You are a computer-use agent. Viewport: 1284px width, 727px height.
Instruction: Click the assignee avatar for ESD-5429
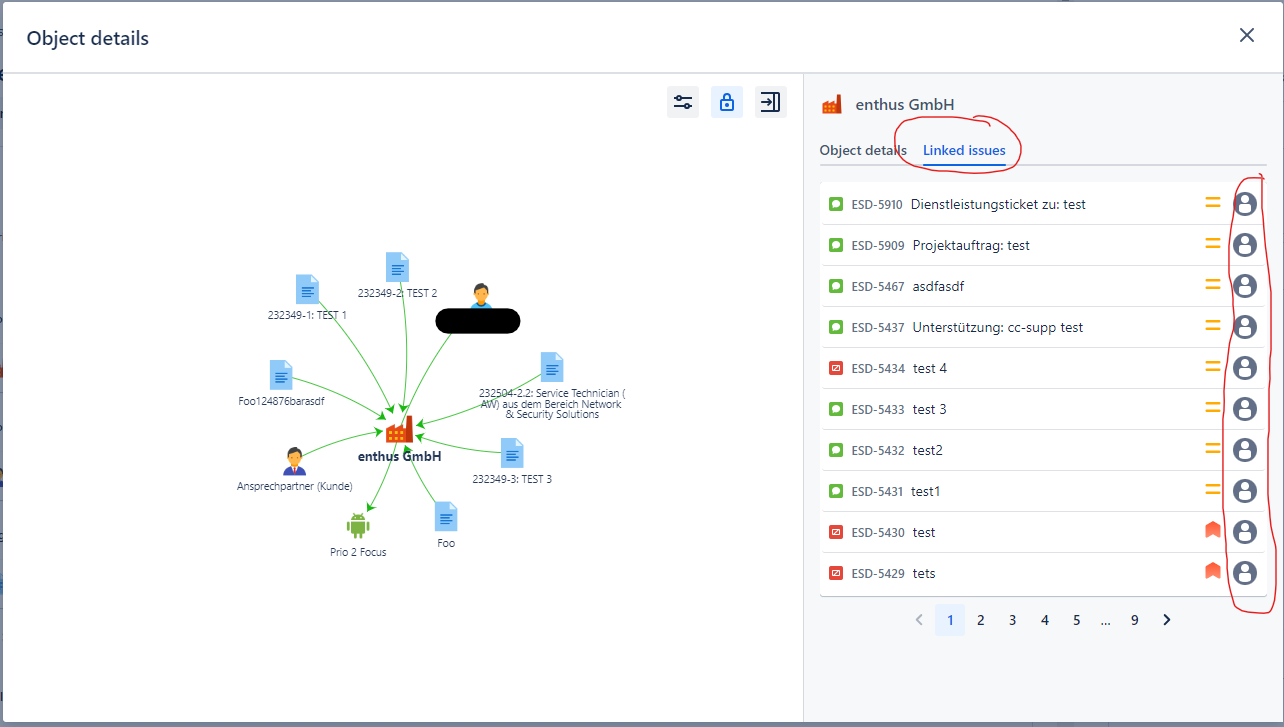(x=1245, y=573)
